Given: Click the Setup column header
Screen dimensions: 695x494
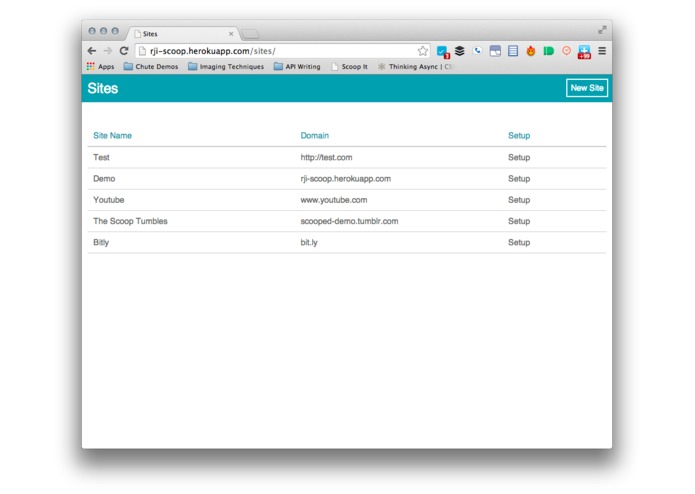Looking at the screenshot, I should pos(519,136).
